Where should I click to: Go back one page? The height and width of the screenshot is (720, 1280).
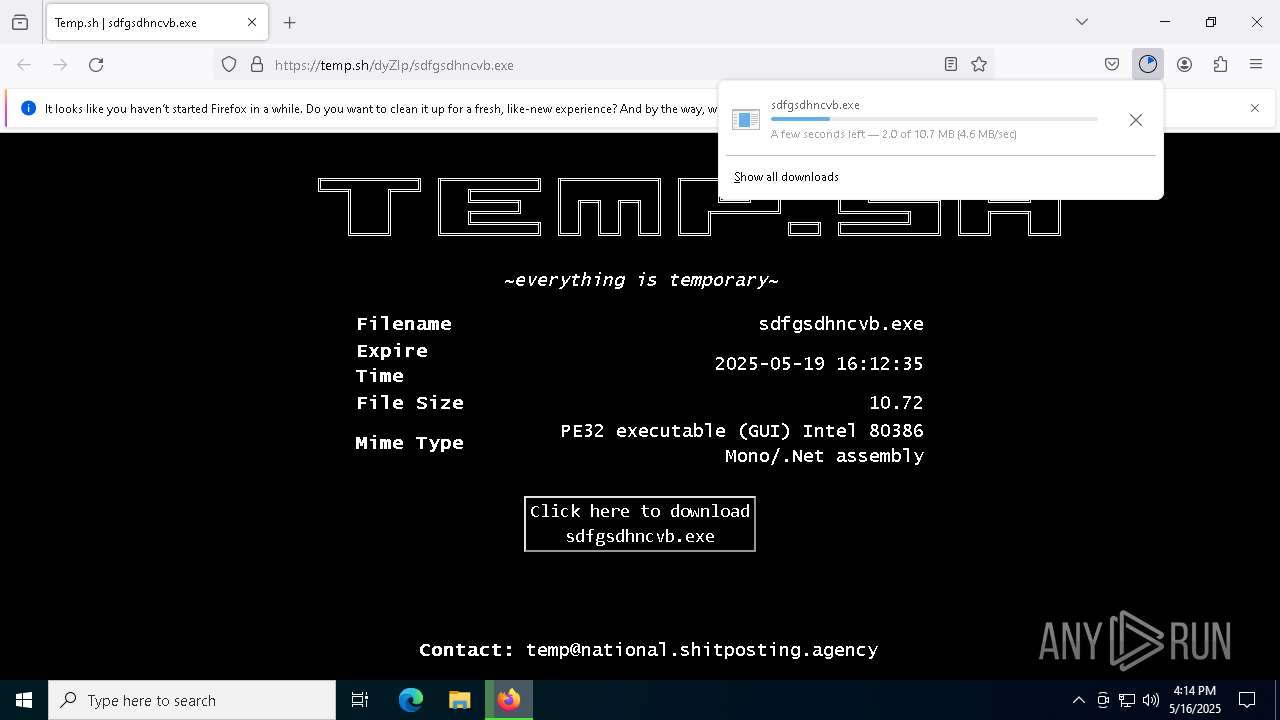24,65
